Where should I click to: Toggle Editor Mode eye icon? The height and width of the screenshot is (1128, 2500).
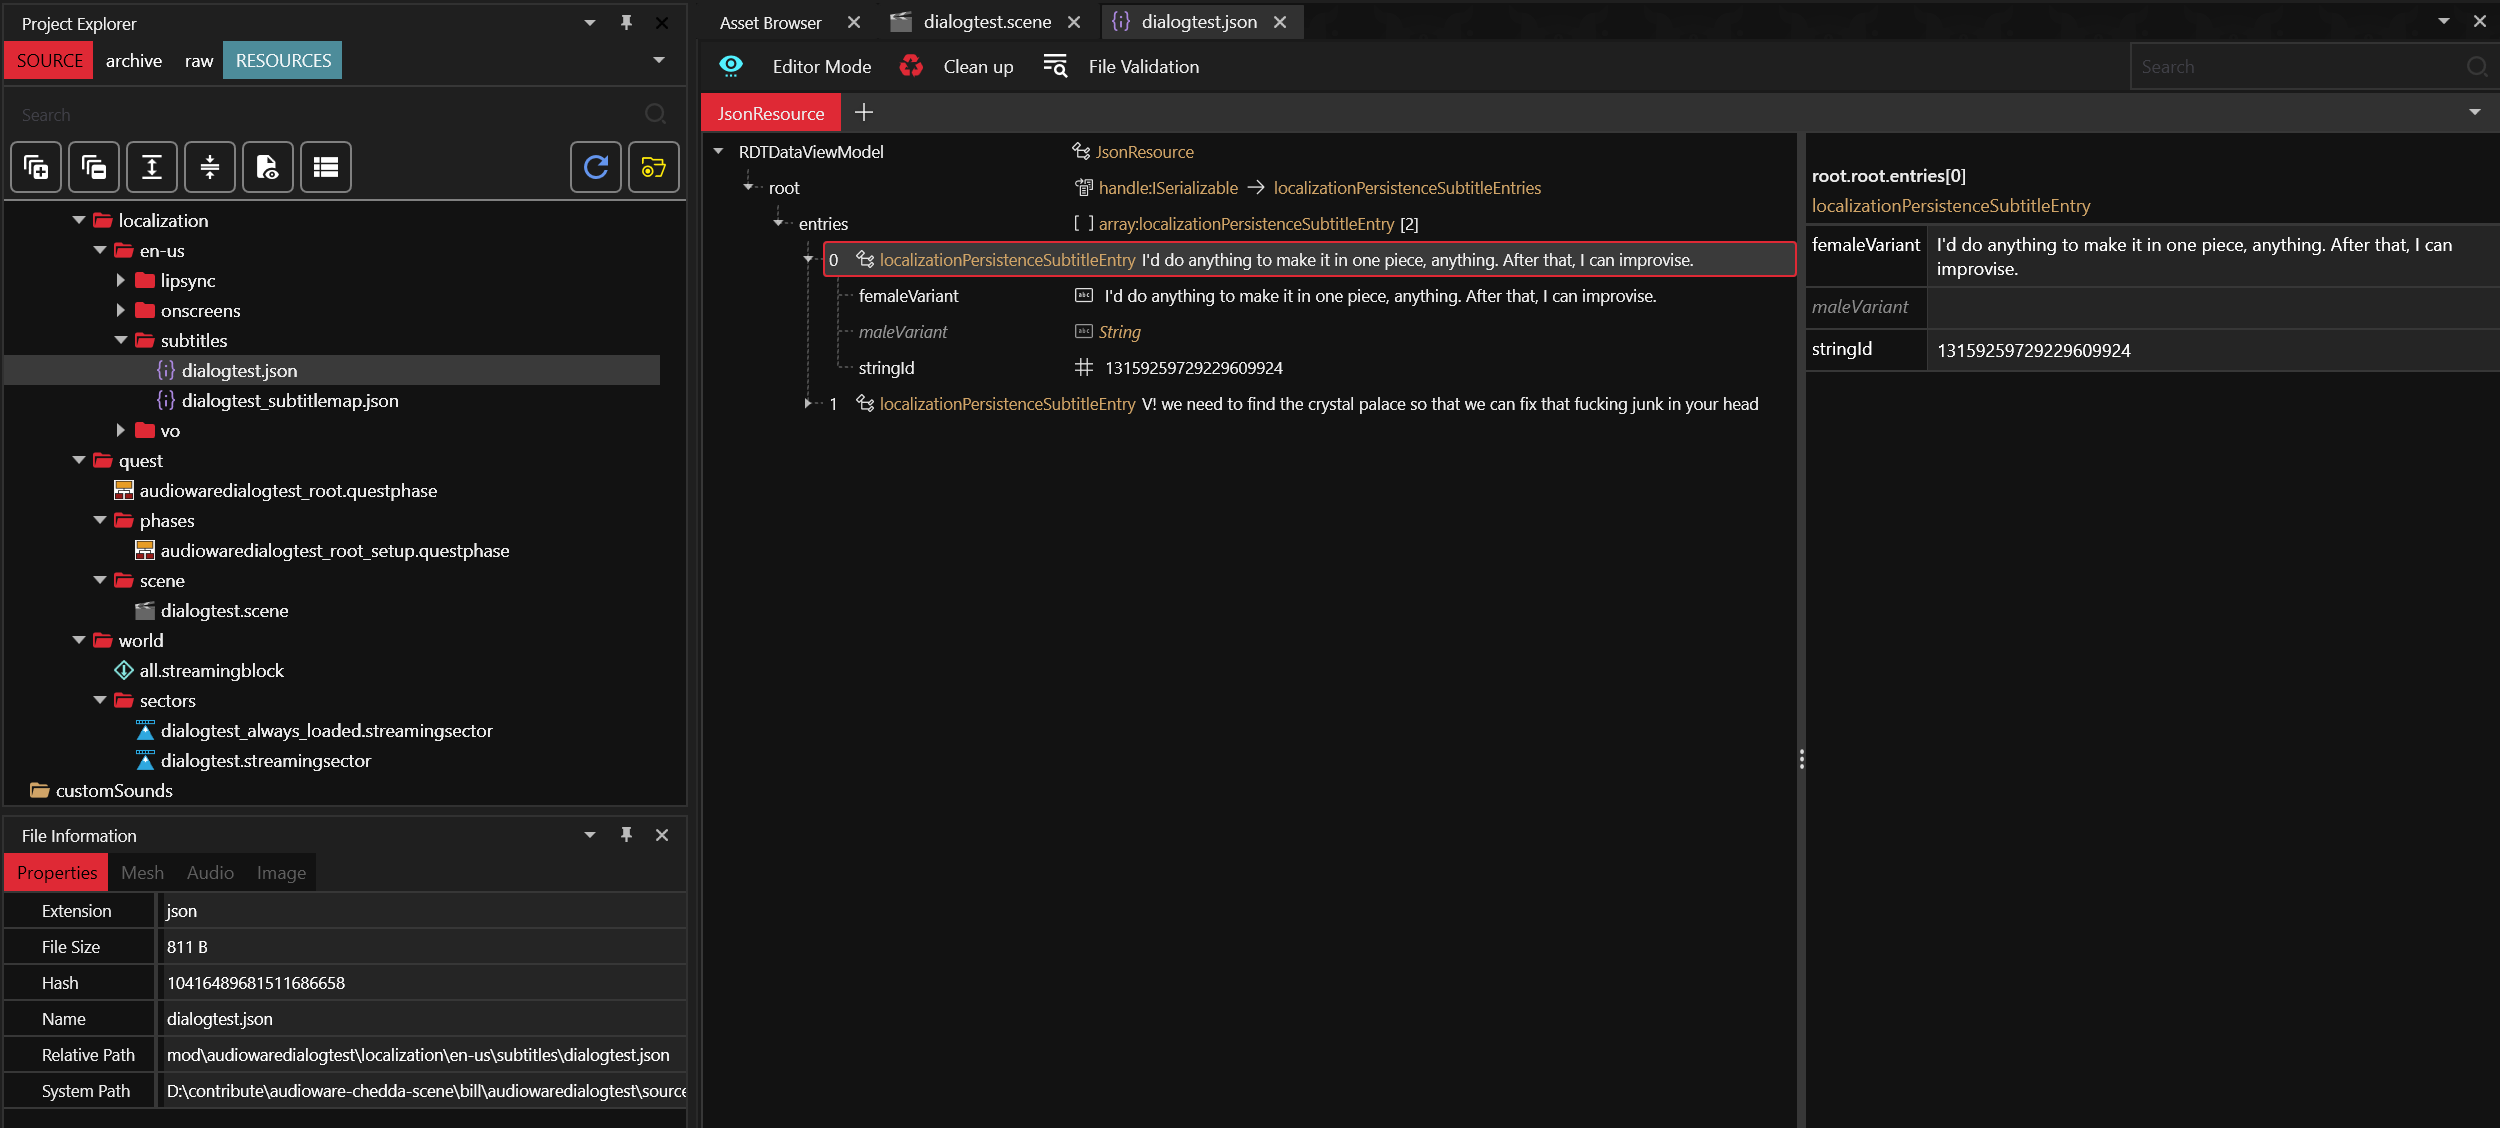pos(731,67)
